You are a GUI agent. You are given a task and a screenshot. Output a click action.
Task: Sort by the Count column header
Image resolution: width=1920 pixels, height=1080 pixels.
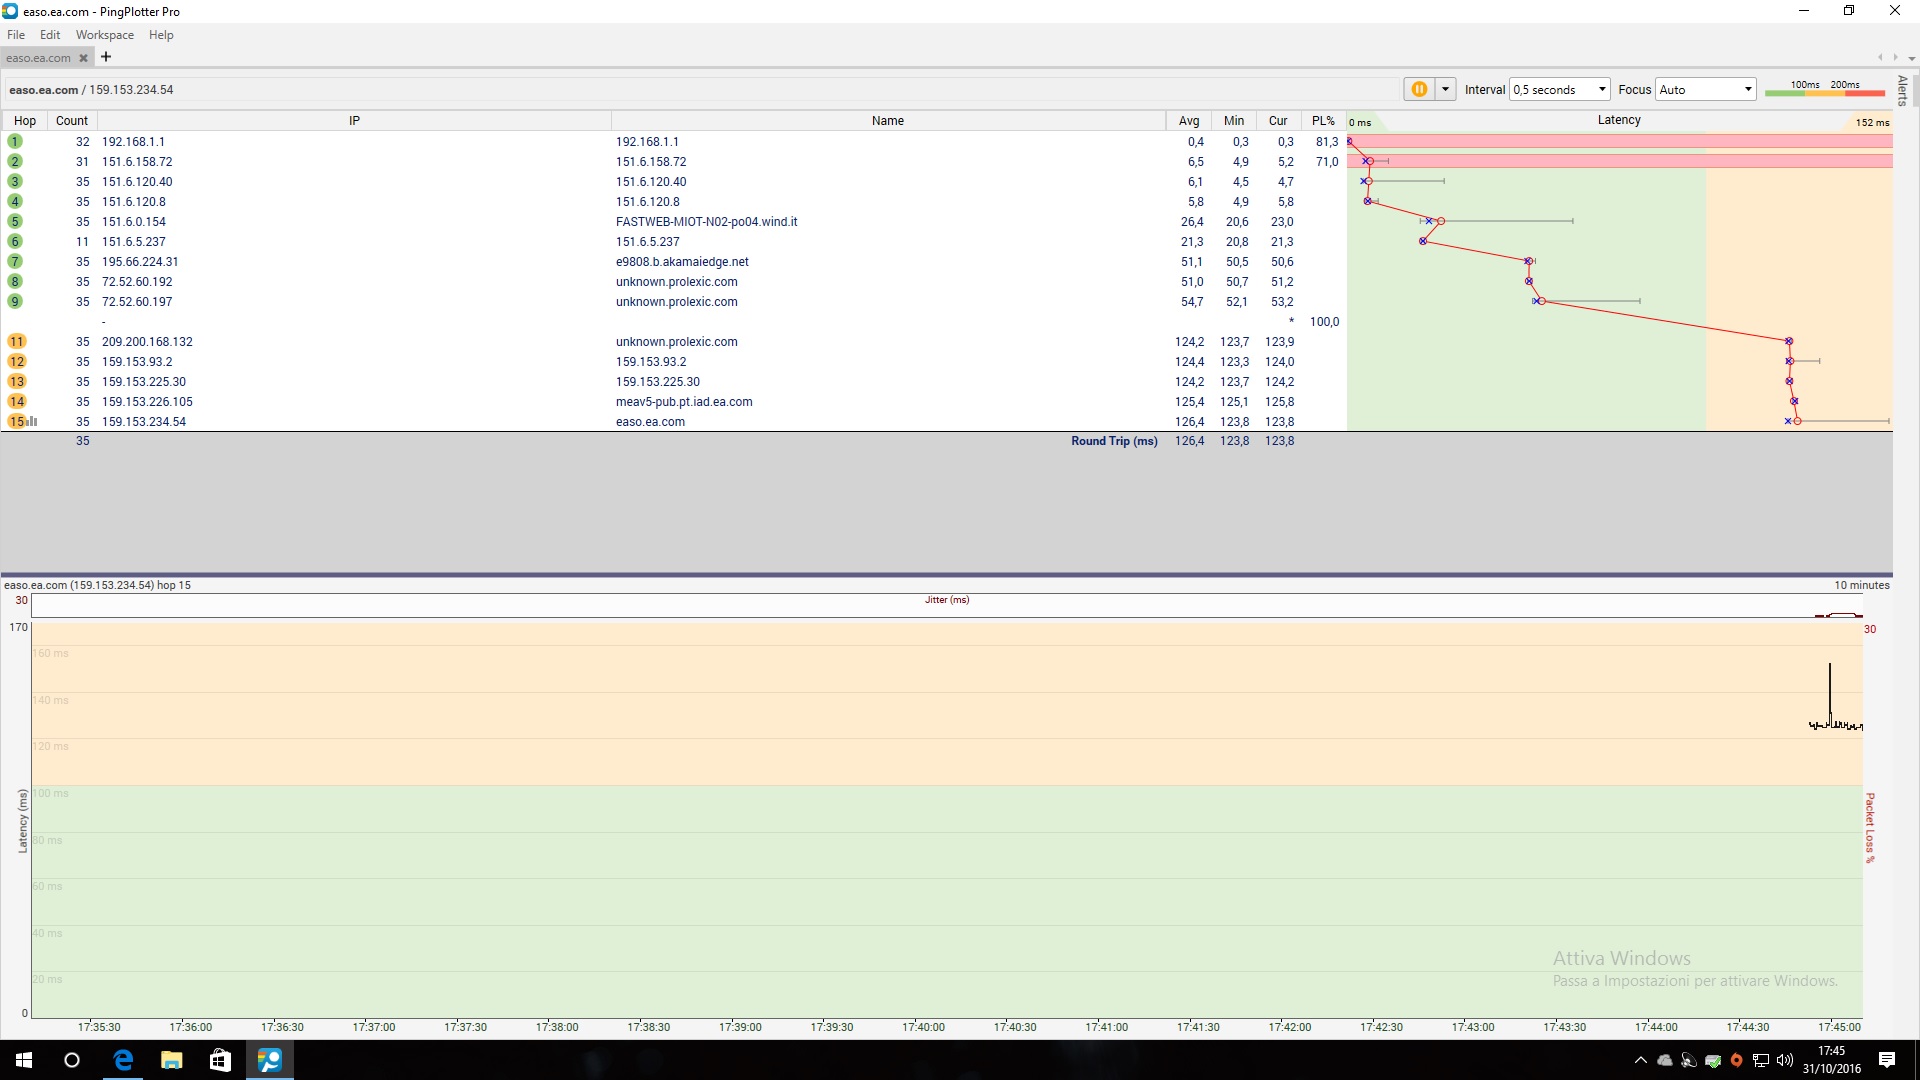click(72, 121)
